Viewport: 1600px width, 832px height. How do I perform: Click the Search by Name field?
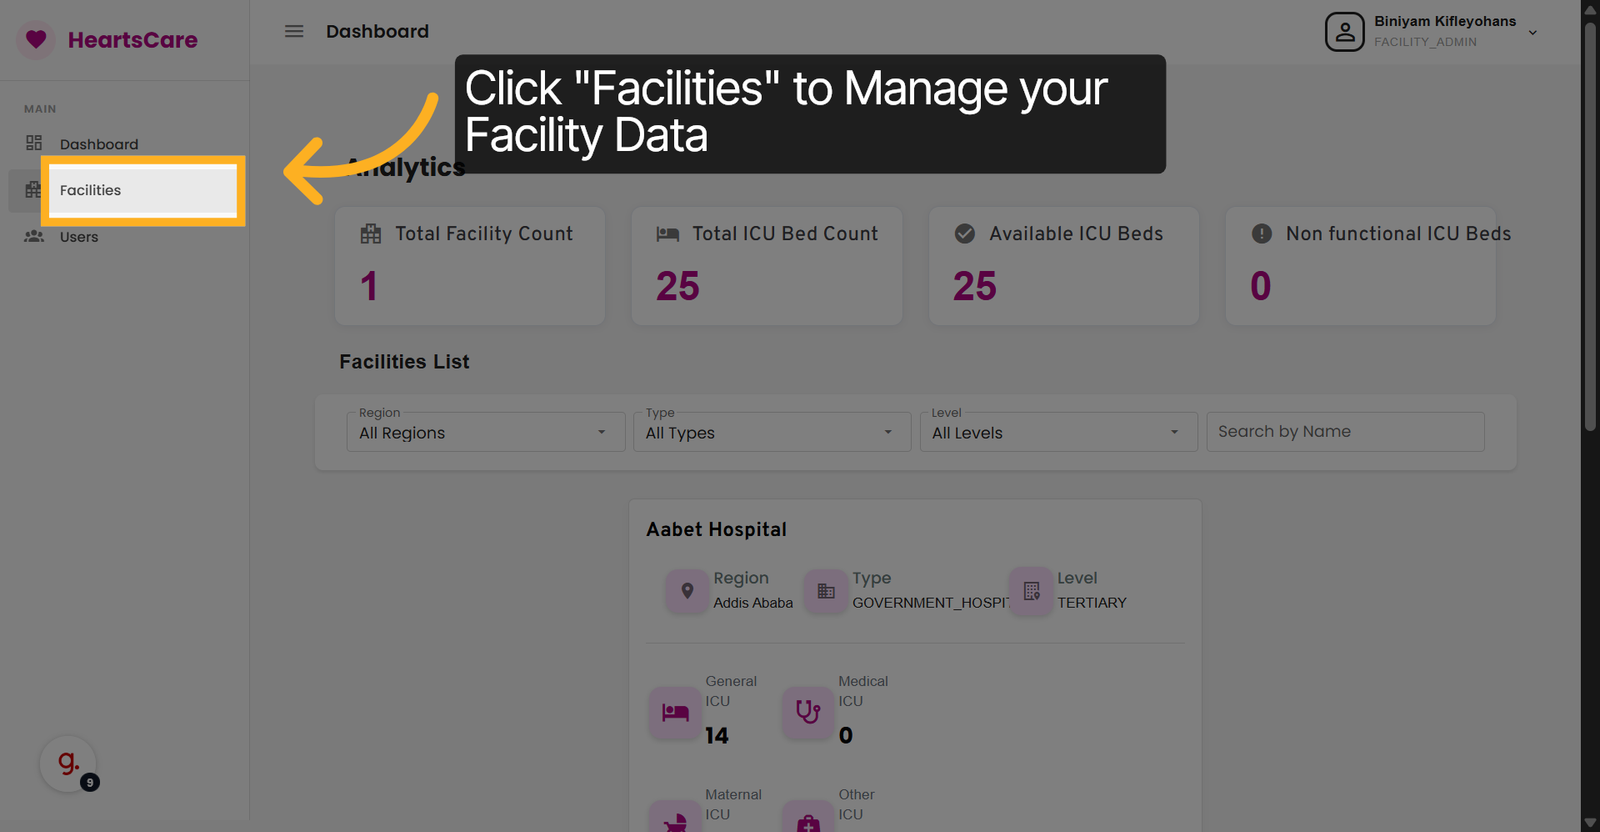coord(1344,432)
